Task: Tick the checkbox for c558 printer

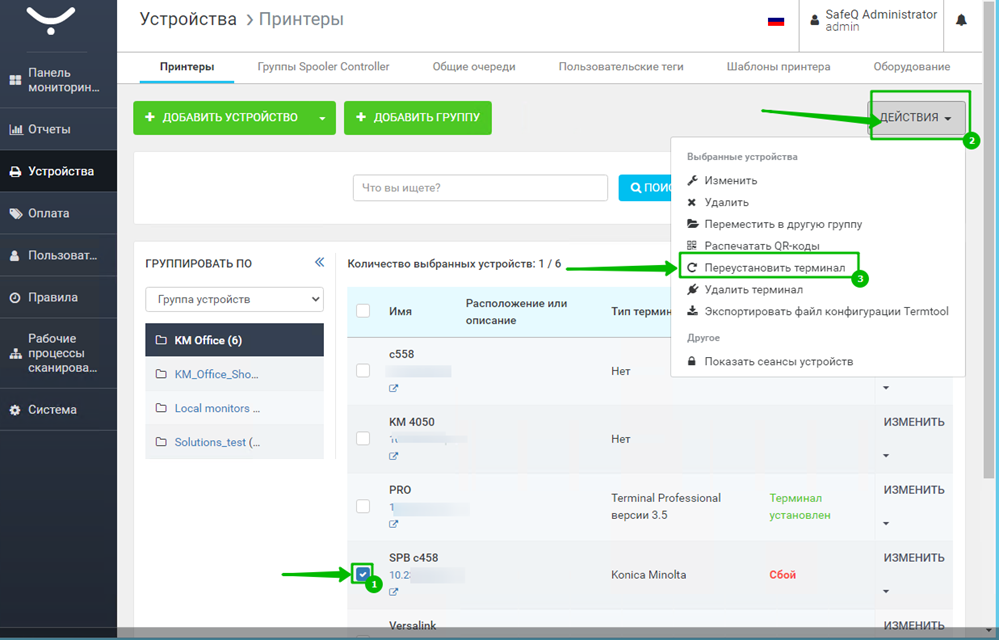Action: click(x=363, y=370)
